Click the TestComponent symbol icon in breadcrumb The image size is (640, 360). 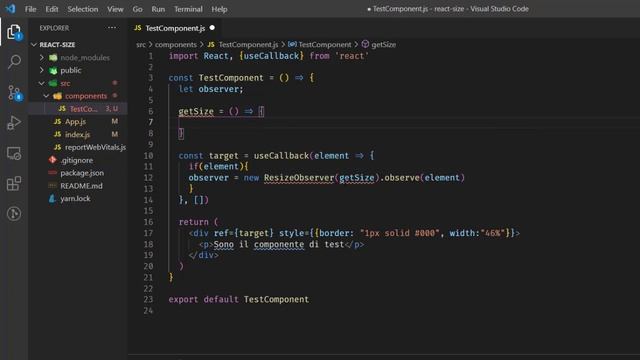click(292, 44)
